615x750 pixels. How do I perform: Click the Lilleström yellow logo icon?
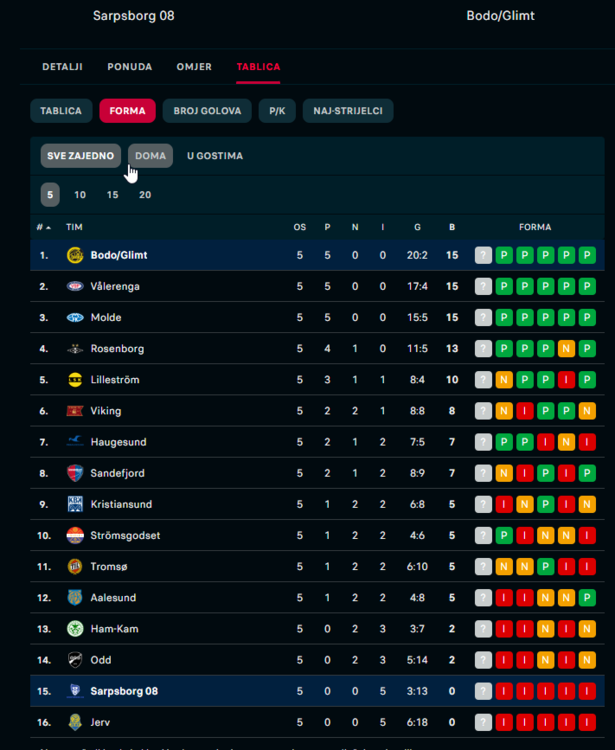(75, 380)
